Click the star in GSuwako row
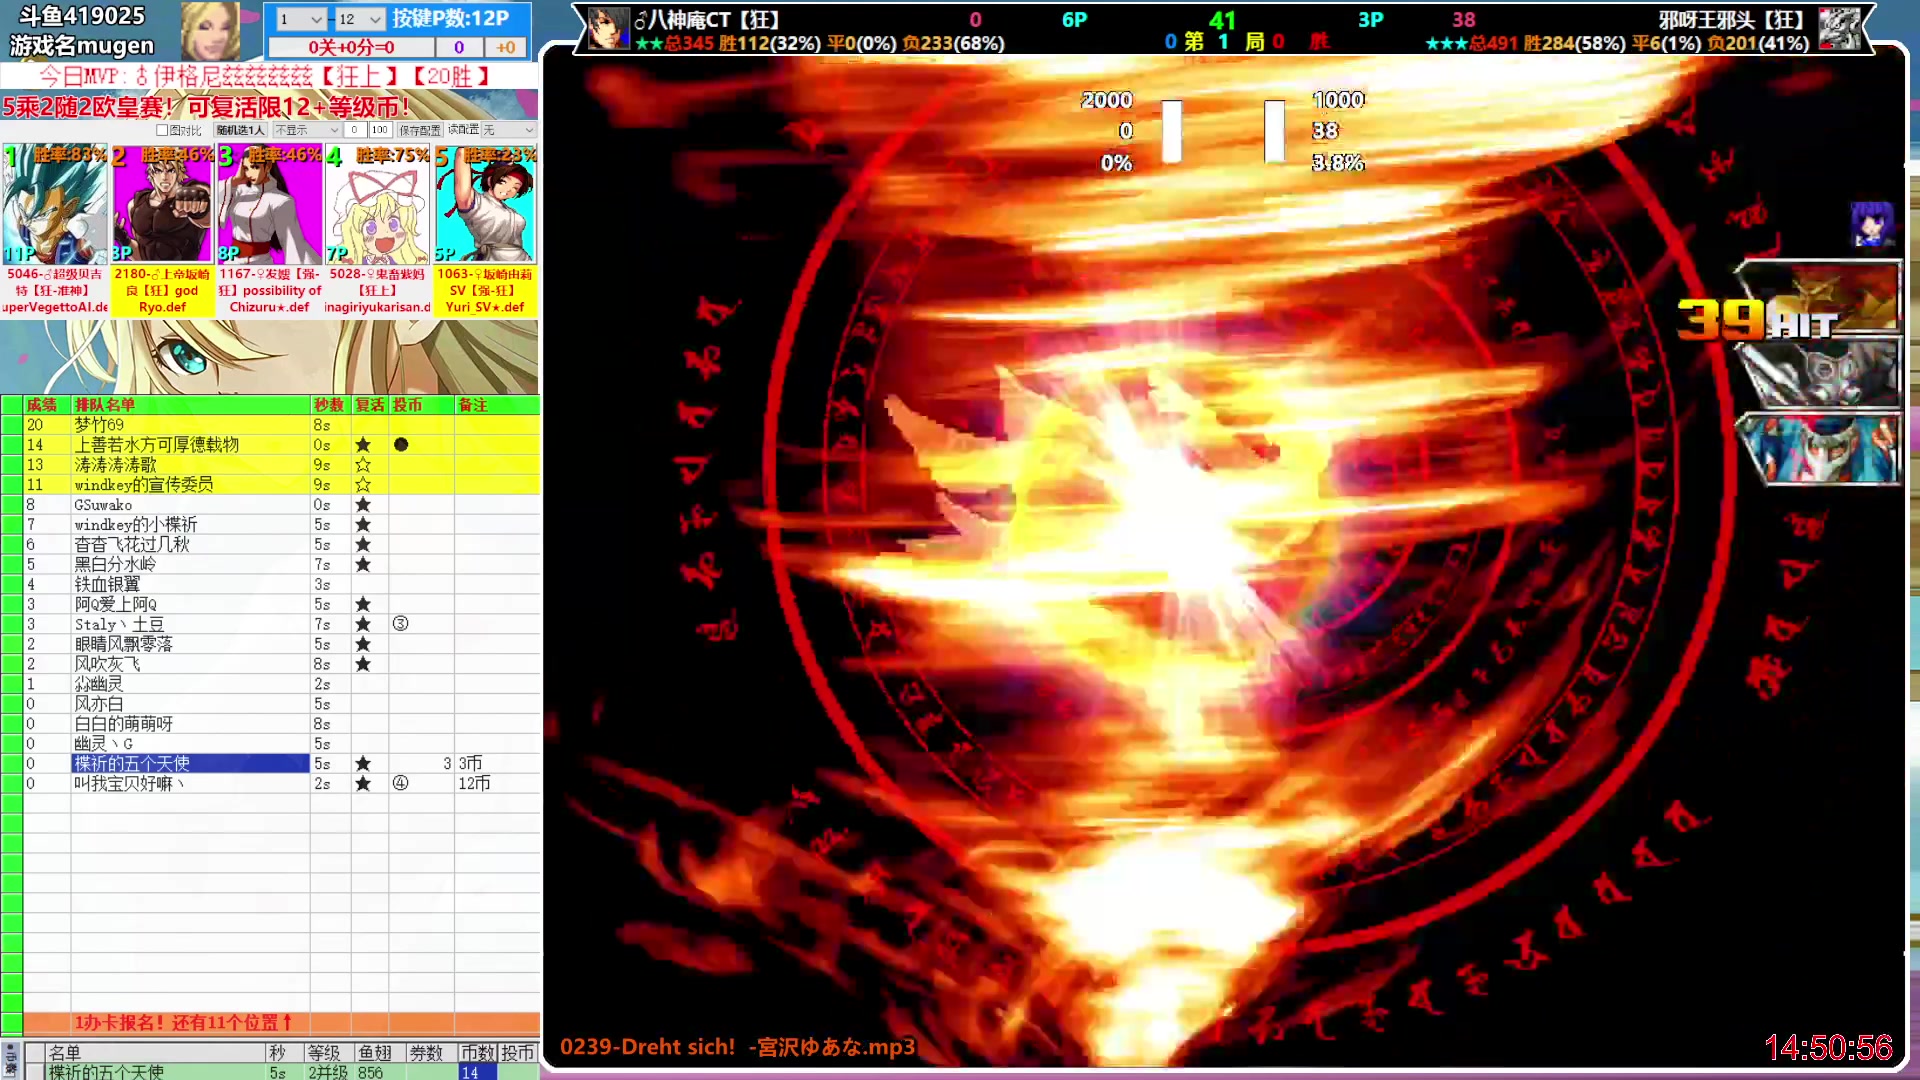This screenshot has height=1080, width=1920. click(x=363, y=505)
